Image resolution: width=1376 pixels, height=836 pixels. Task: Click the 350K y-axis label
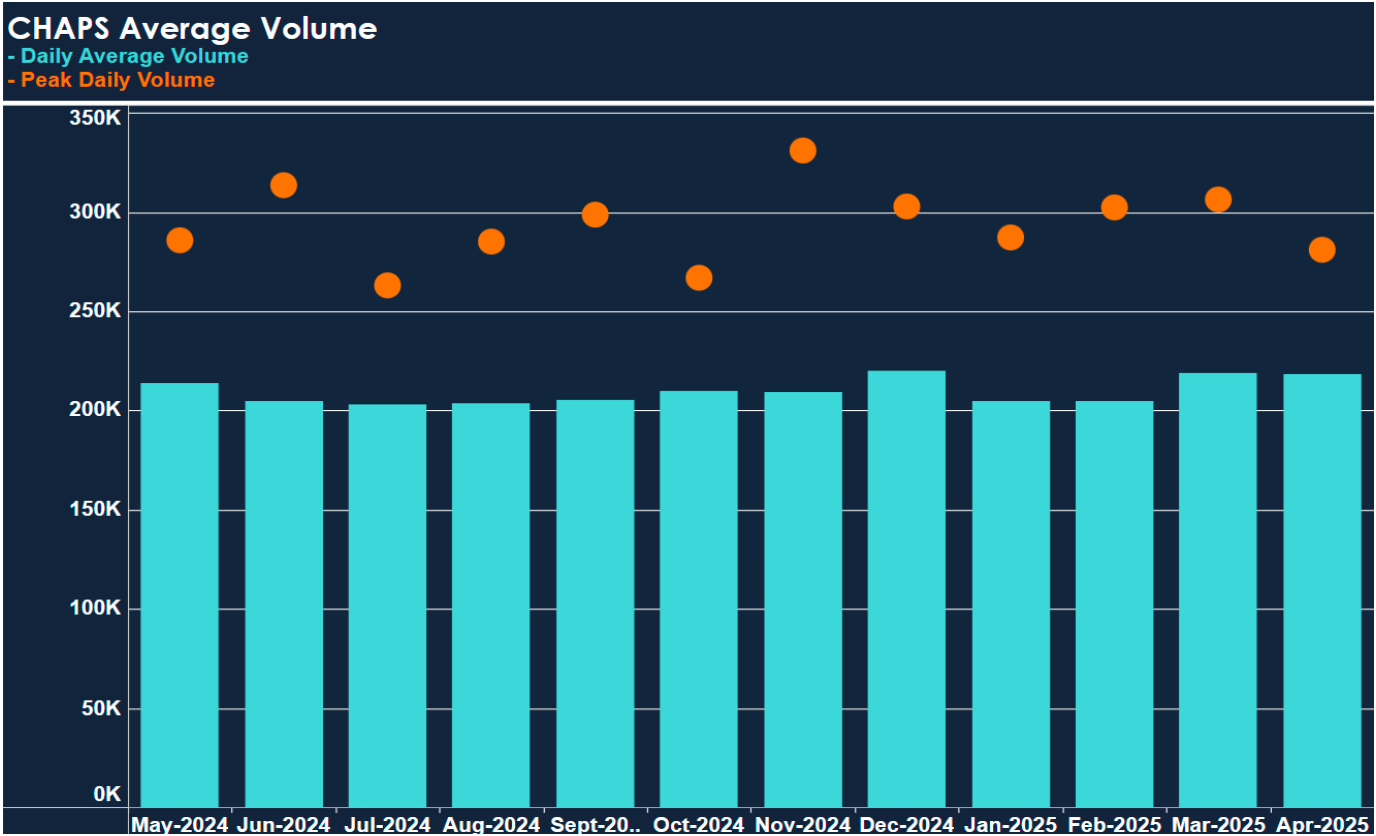(95, 117)
